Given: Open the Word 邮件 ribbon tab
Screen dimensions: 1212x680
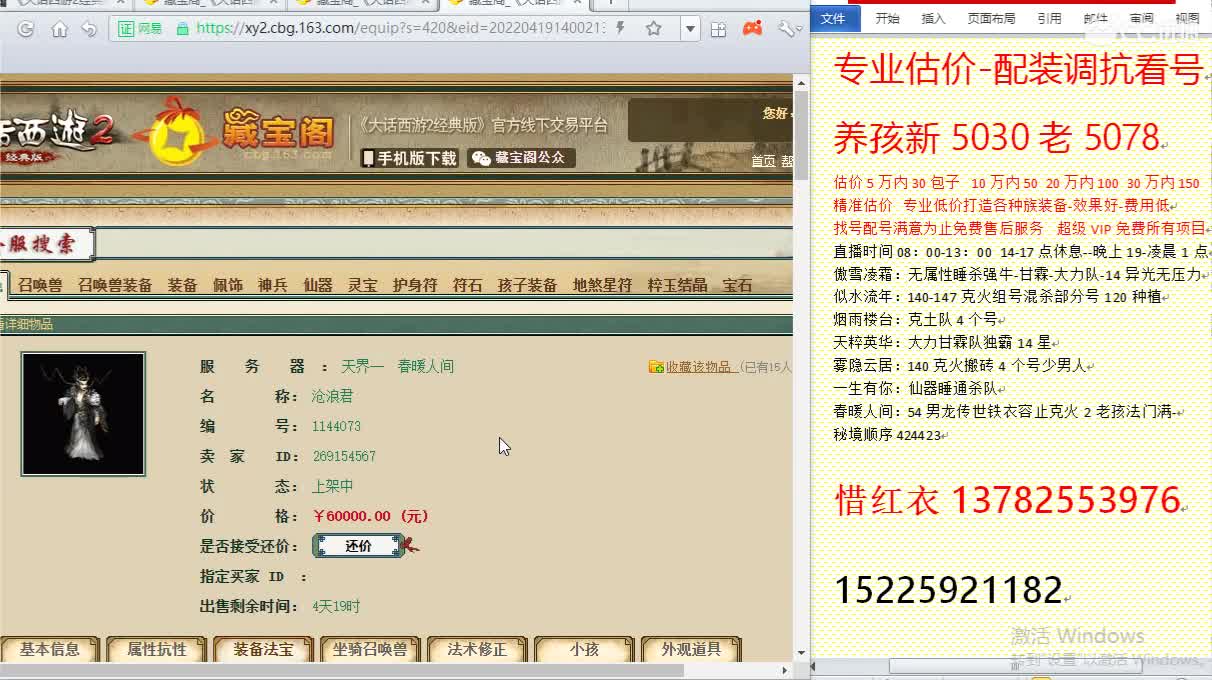Looking at the screenshot, I should pos(1095,18).
